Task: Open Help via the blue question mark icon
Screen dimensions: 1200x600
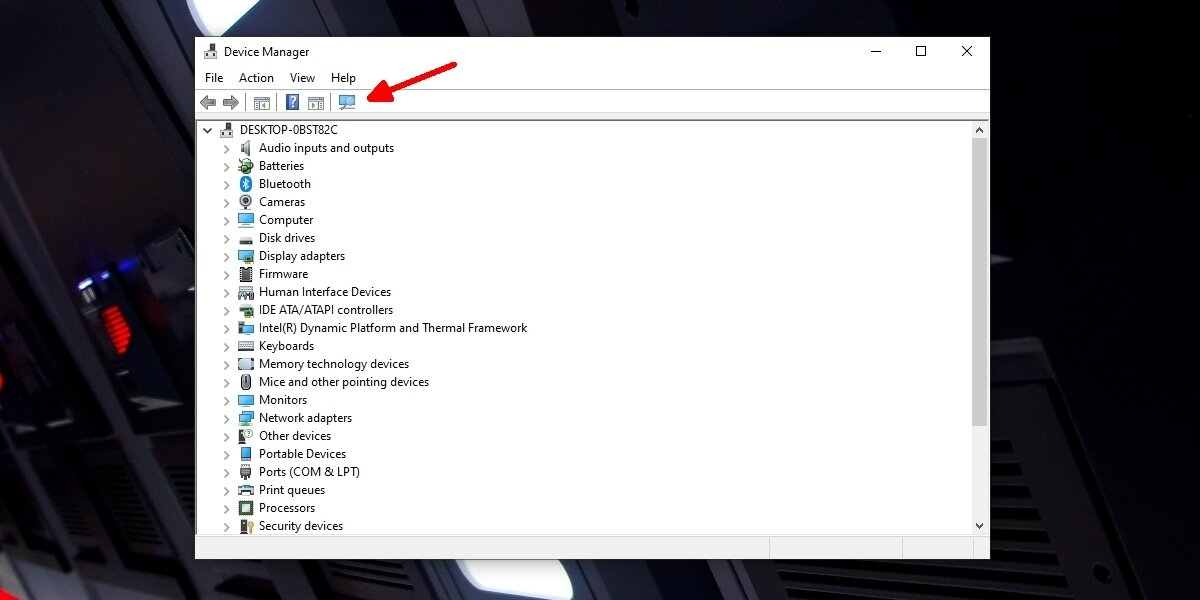Action: (x=292, y=101)
